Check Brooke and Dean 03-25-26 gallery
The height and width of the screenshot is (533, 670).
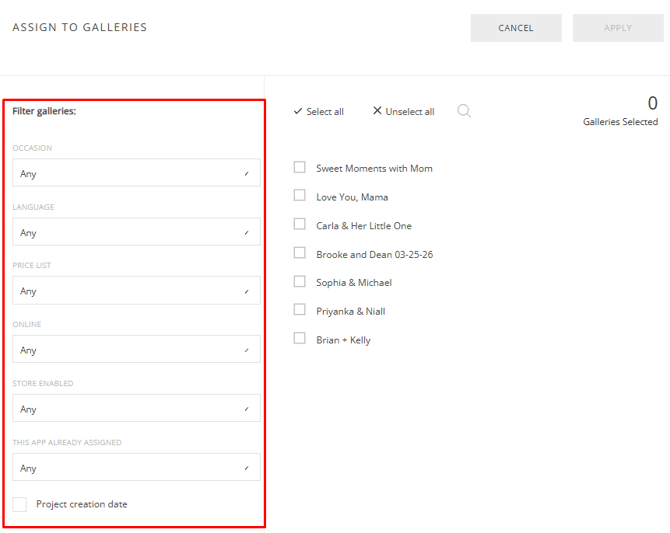[x=299, y=254]
